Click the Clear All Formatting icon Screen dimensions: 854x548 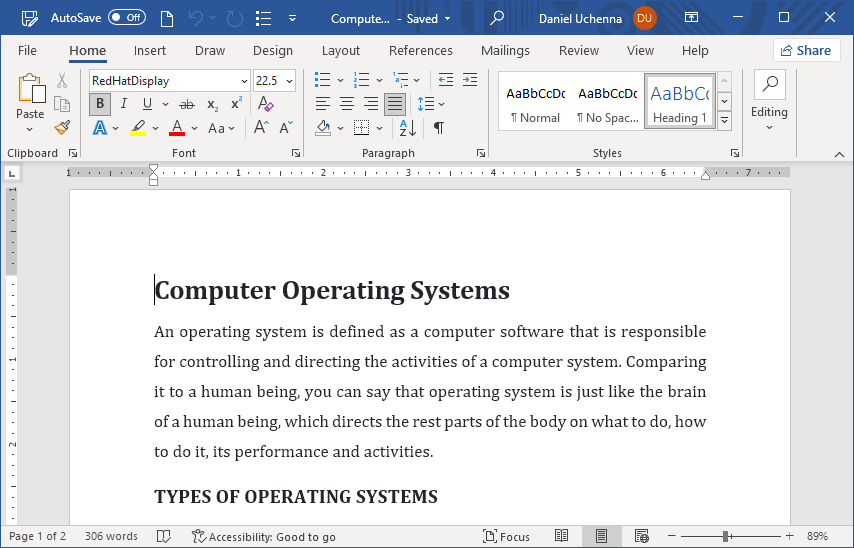point(265,104)
